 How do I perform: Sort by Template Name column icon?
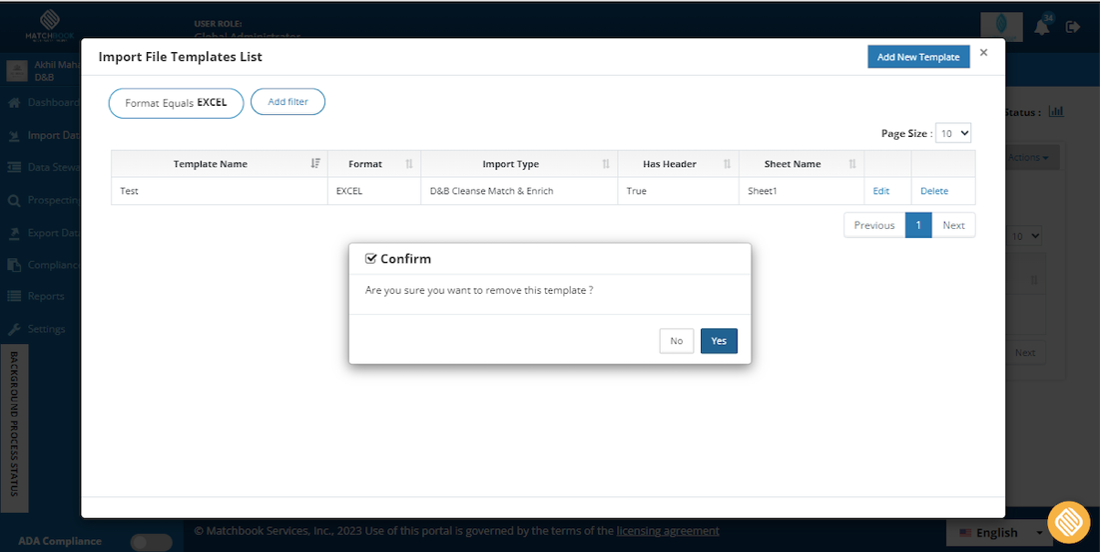316,164
